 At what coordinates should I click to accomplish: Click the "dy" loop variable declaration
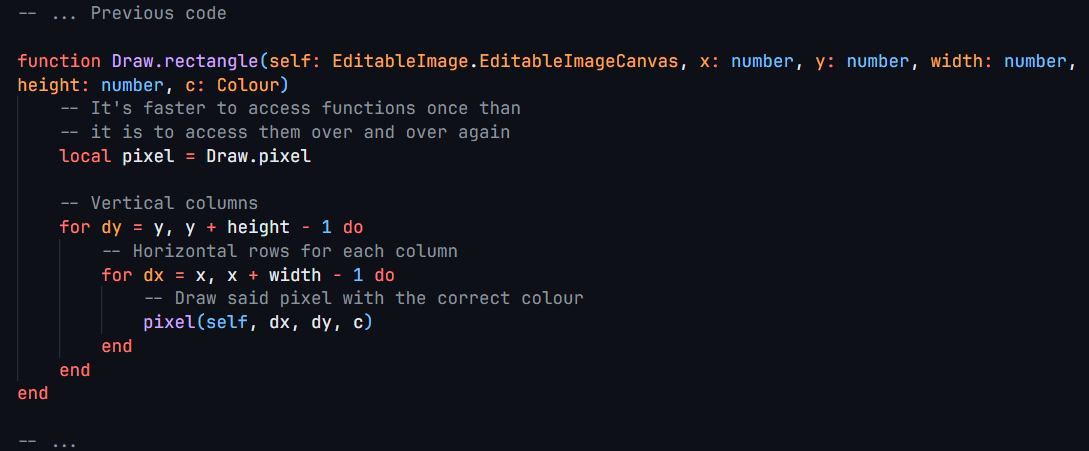(111, 227)
